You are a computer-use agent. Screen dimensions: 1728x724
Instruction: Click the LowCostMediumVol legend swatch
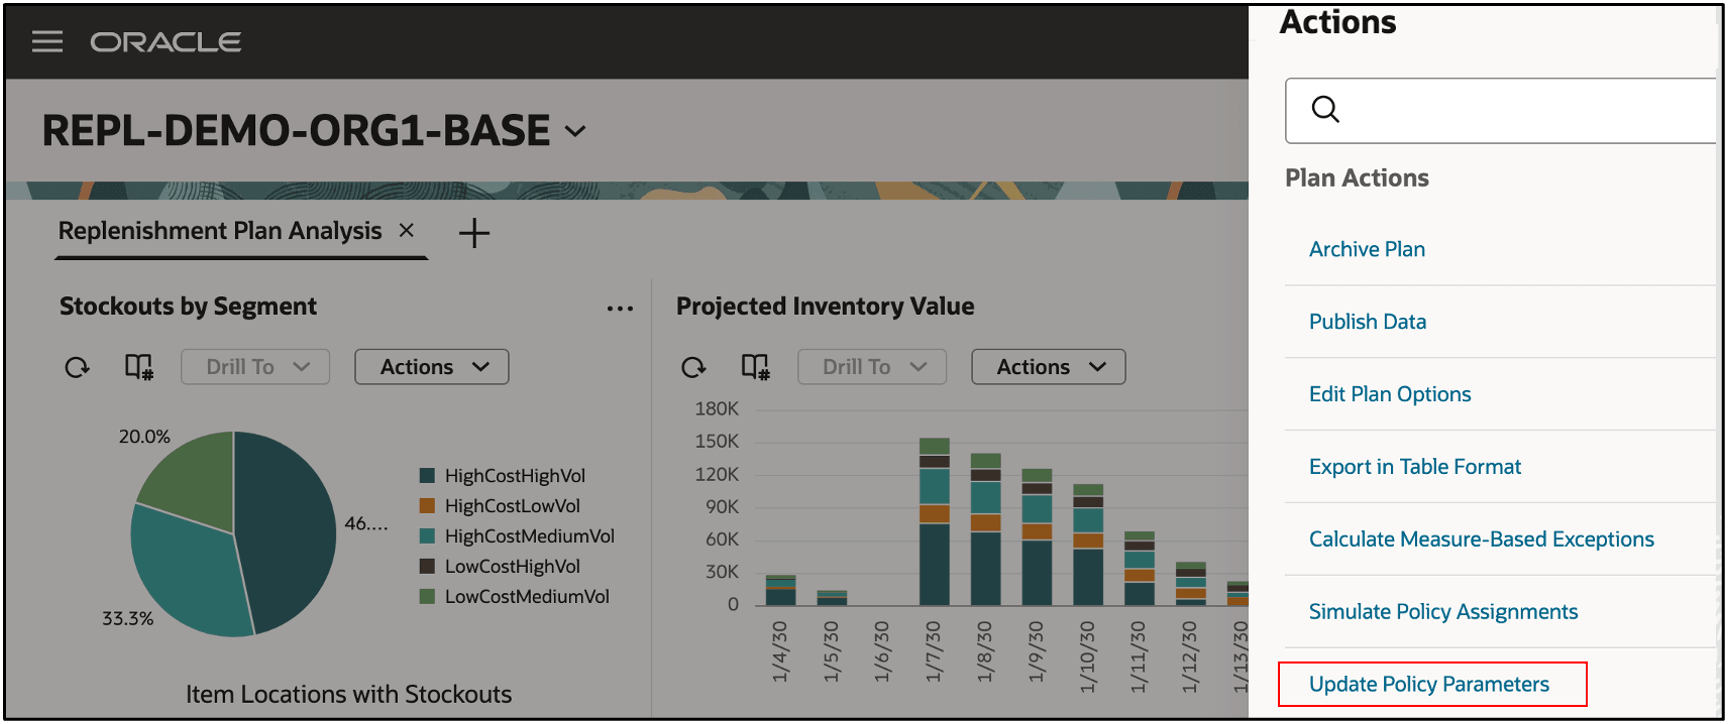click(x=427, y=596)
